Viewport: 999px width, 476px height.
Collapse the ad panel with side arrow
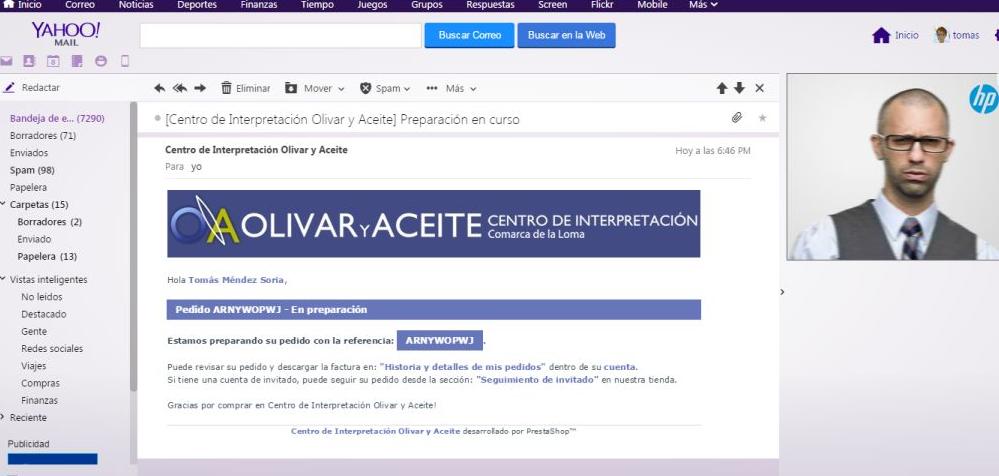[x=782, y=292]
